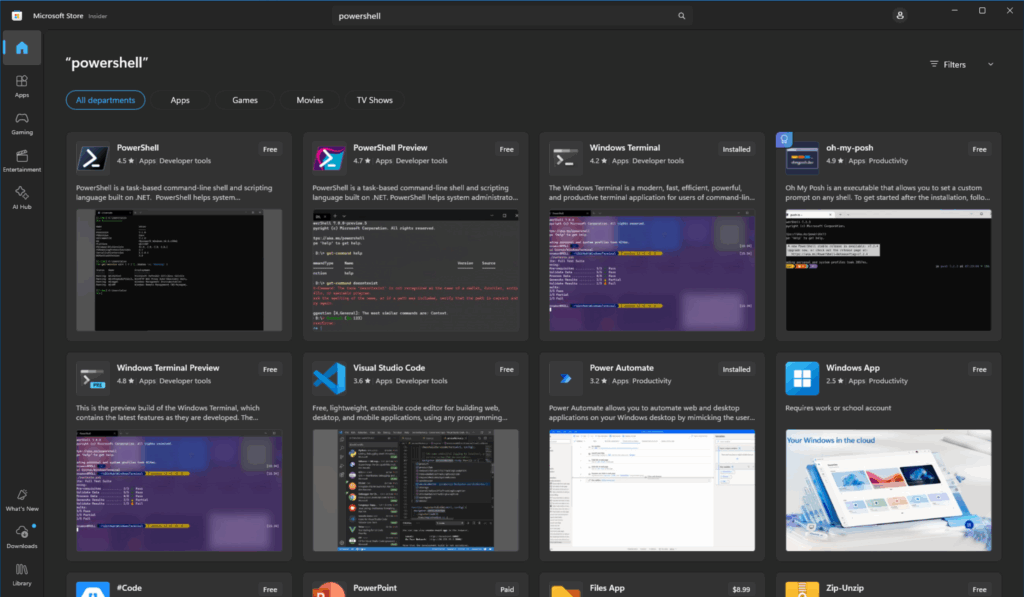
Task: Click the PowerShell Preview app icon
Action: (x=328, y=158)
